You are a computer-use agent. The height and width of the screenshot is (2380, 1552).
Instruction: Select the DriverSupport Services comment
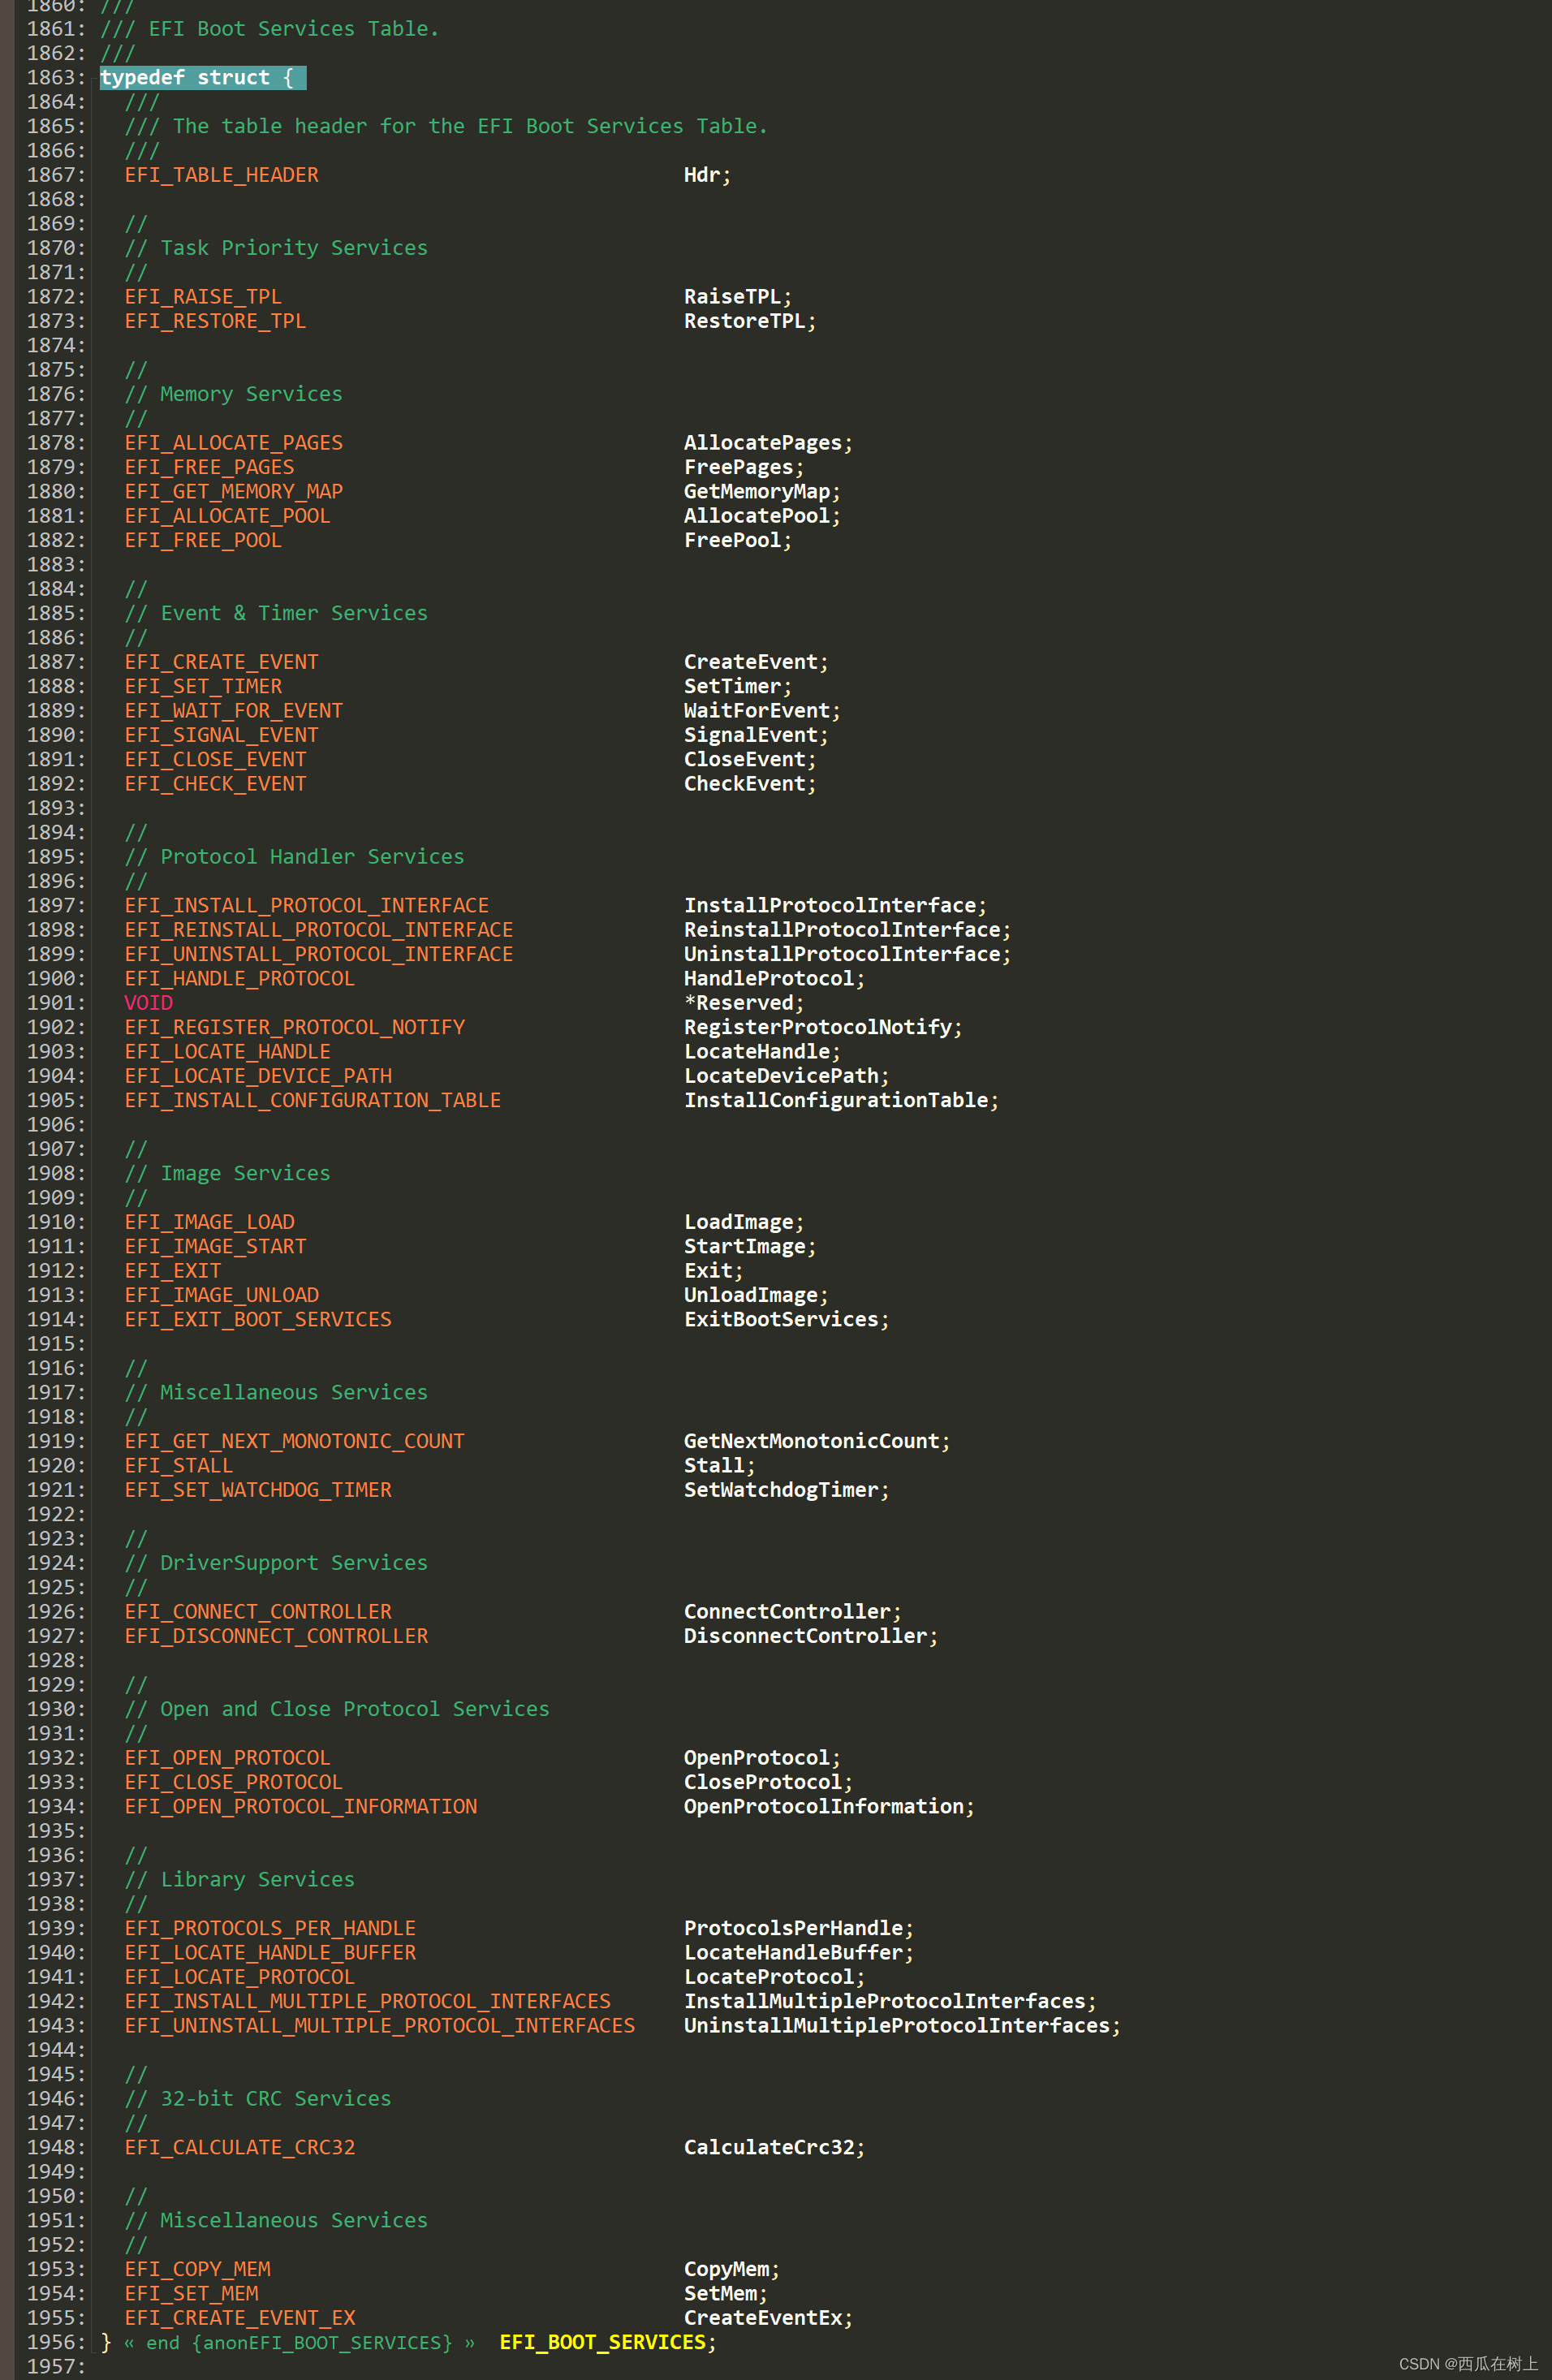(276, 1562)
